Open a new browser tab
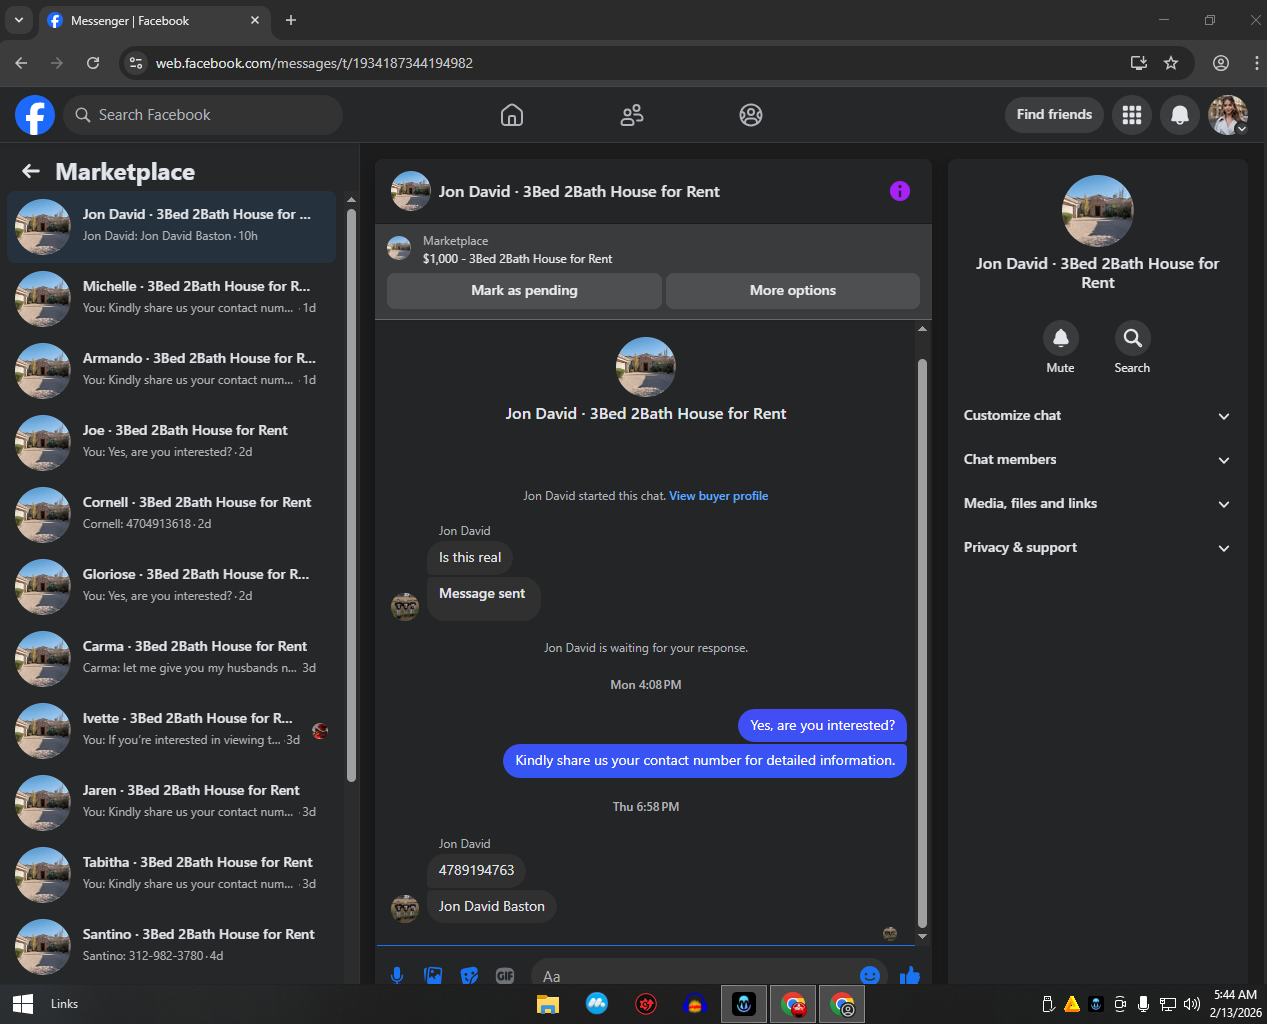Image resolution: width=1267 pixels, height=1024 pixels. pos(291,20)
